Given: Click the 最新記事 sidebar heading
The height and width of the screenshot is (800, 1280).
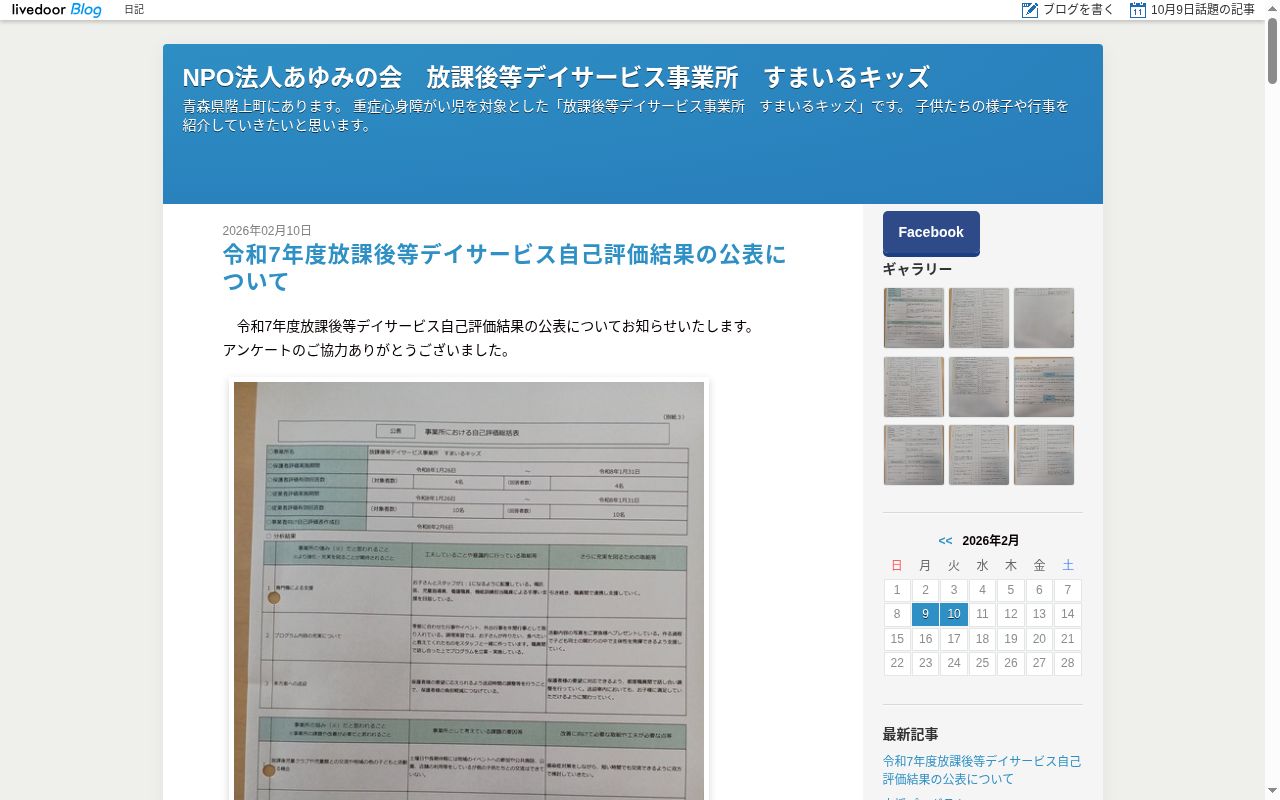Looking at the screenshot, I should click(x=910, y=734).
